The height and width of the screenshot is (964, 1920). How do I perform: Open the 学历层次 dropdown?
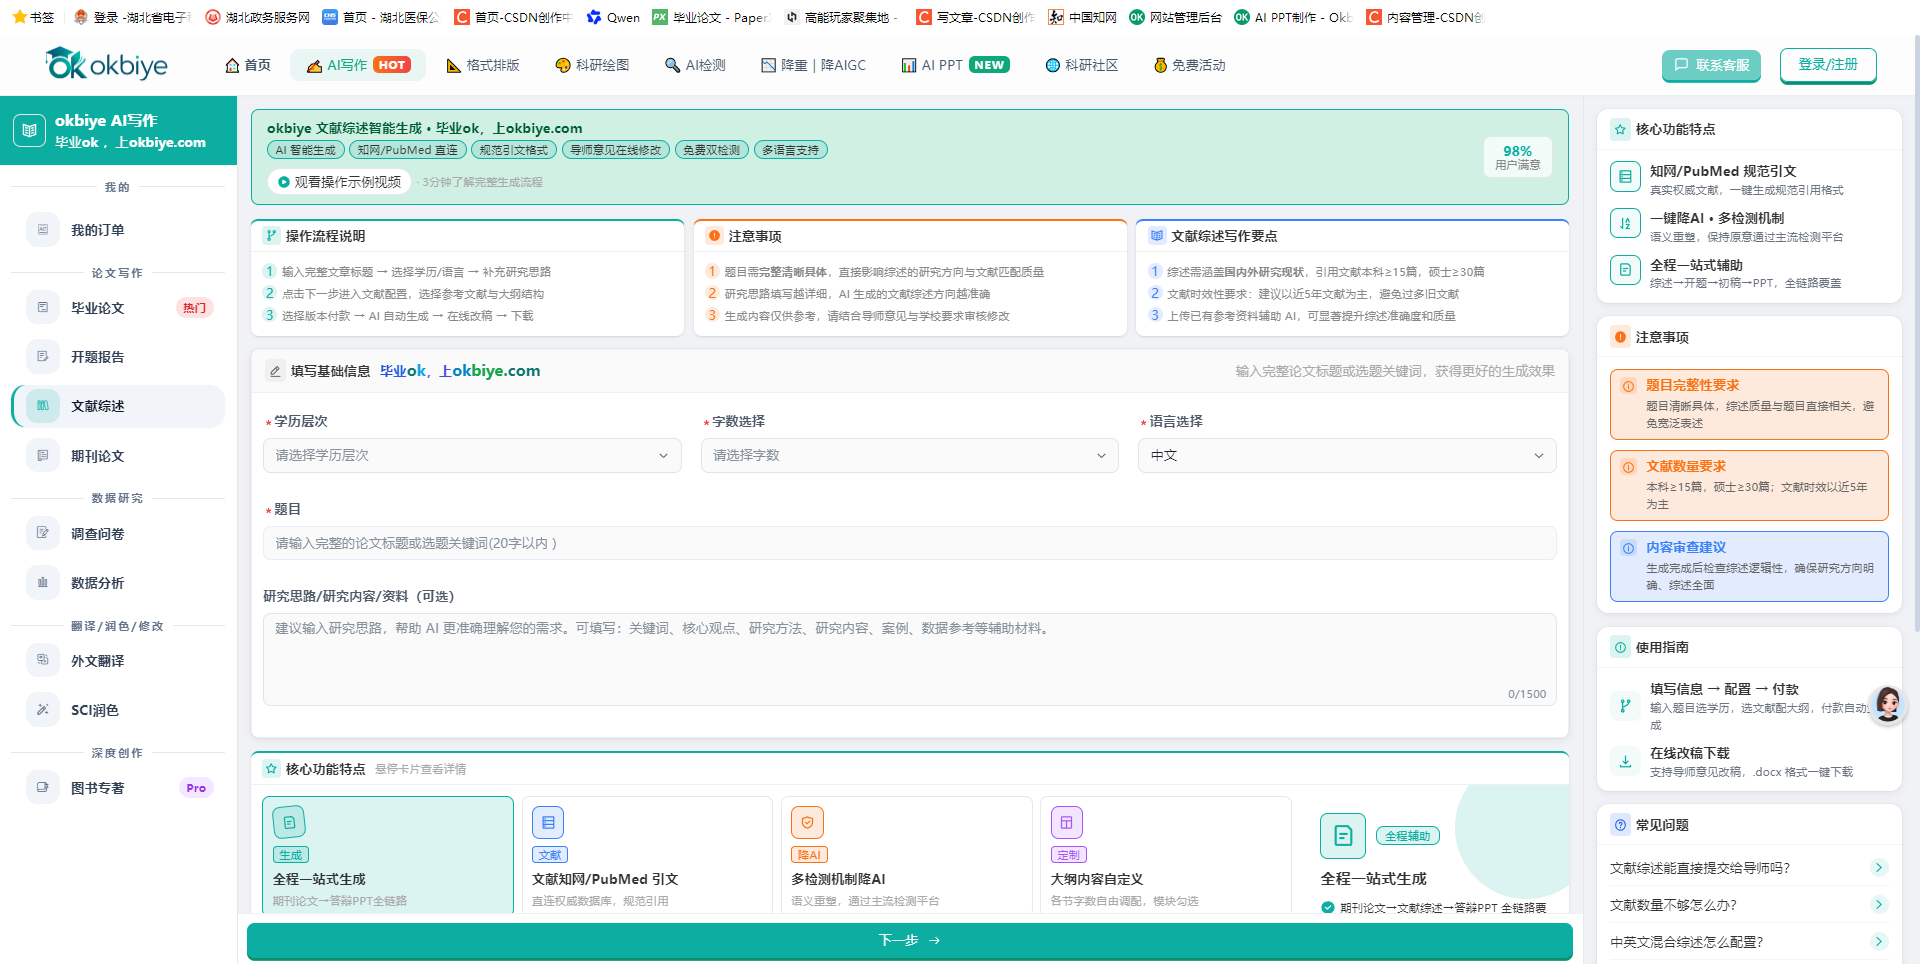[472, 455]
